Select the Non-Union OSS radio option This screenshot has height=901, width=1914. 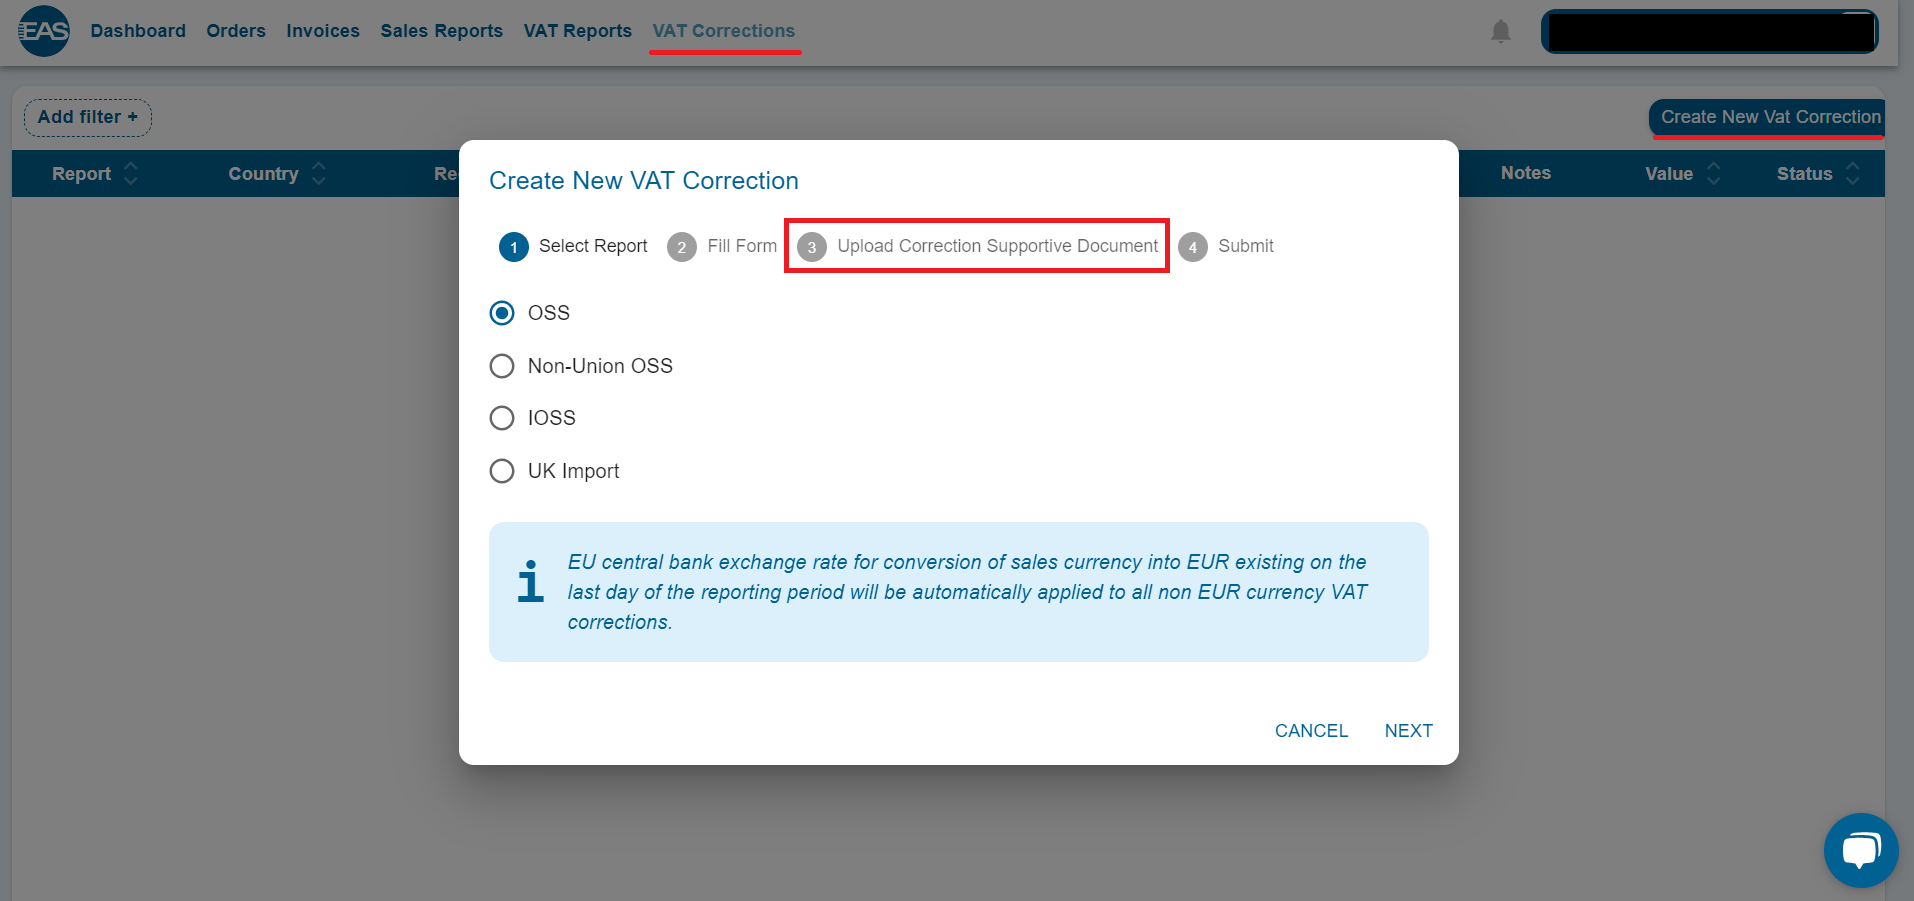coord(502,366)
